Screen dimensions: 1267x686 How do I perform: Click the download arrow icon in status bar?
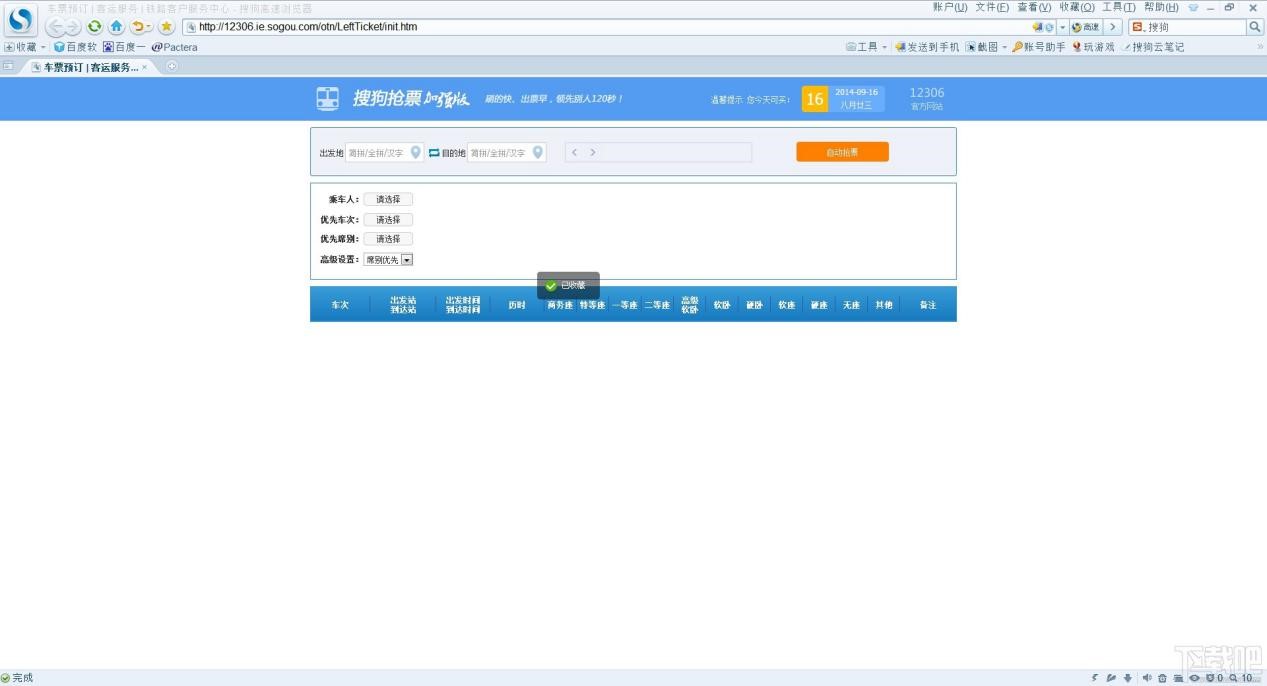1128,677
